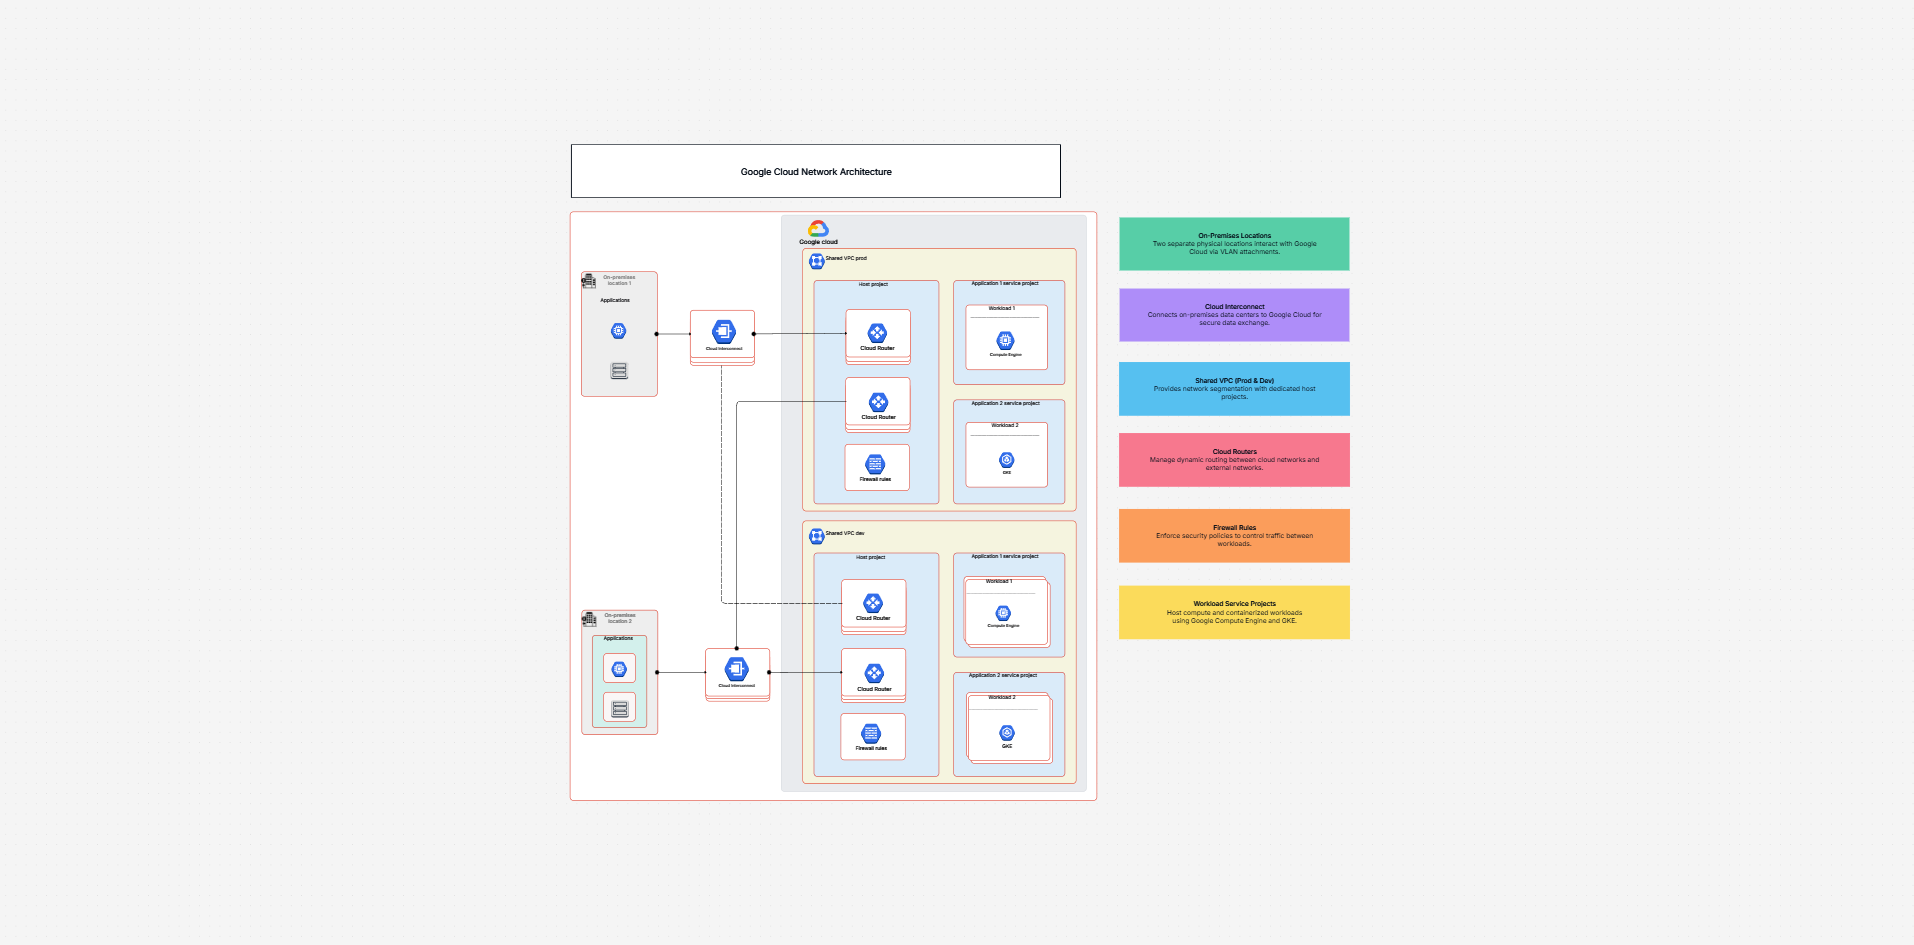Click the Cloud Interconnect icon linked to location 2
This screenshot has width=1914, height=945.
[737, 668]
